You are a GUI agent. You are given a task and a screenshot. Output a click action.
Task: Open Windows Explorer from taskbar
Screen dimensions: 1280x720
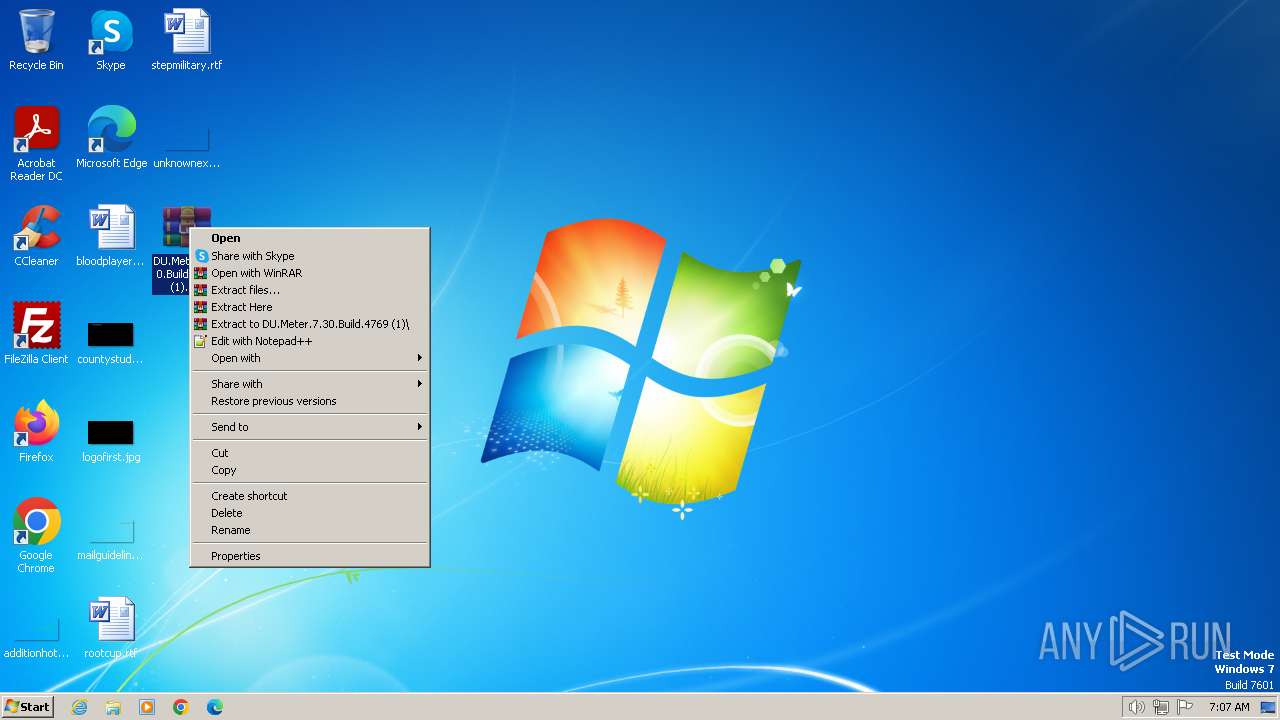pyautogui.click(x=113, y=707)
